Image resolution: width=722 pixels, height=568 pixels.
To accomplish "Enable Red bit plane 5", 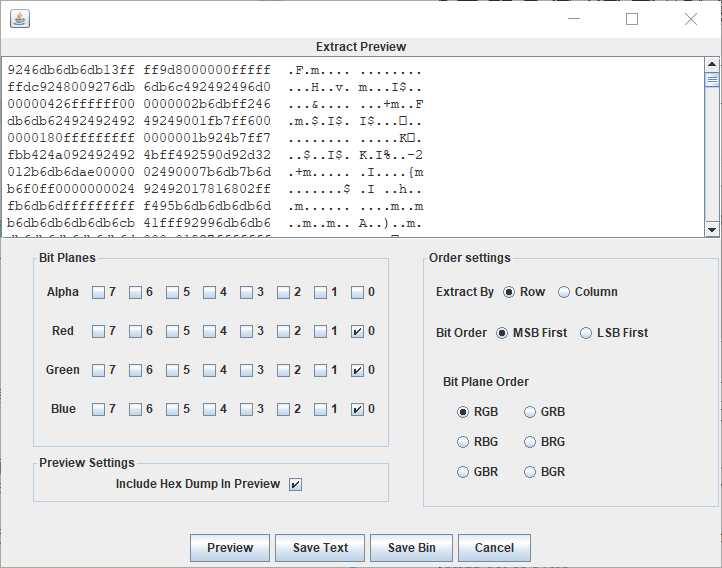I will pos(172,331).
